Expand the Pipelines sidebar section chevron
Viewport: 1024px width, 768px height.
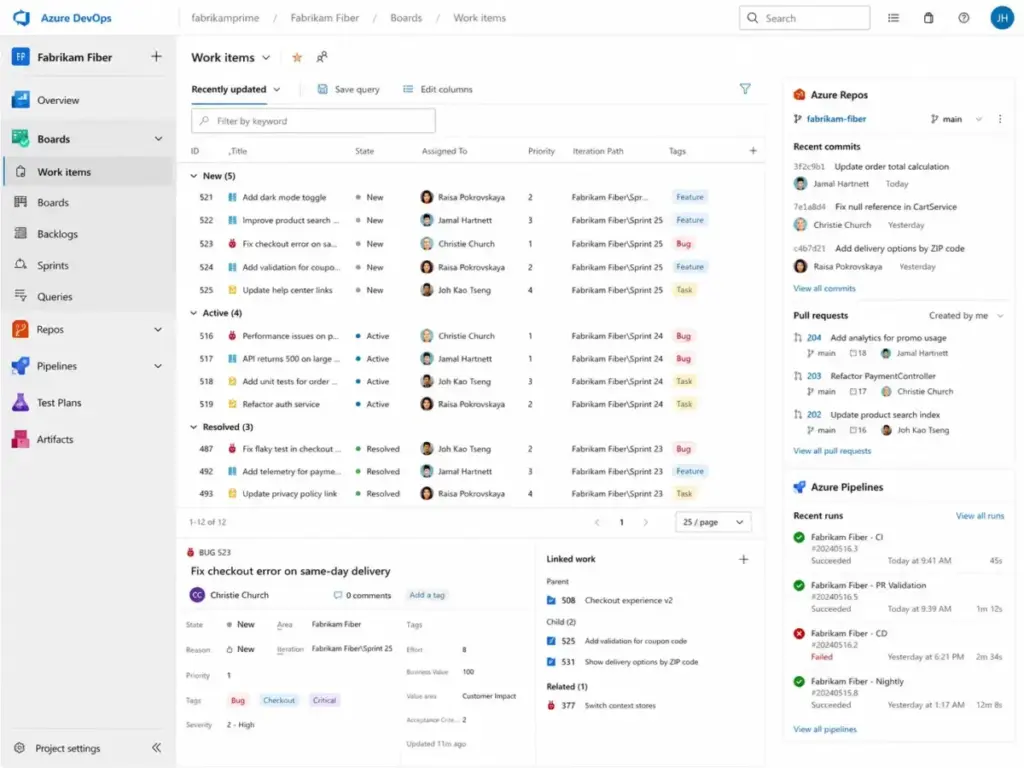[x=158, y=366]
